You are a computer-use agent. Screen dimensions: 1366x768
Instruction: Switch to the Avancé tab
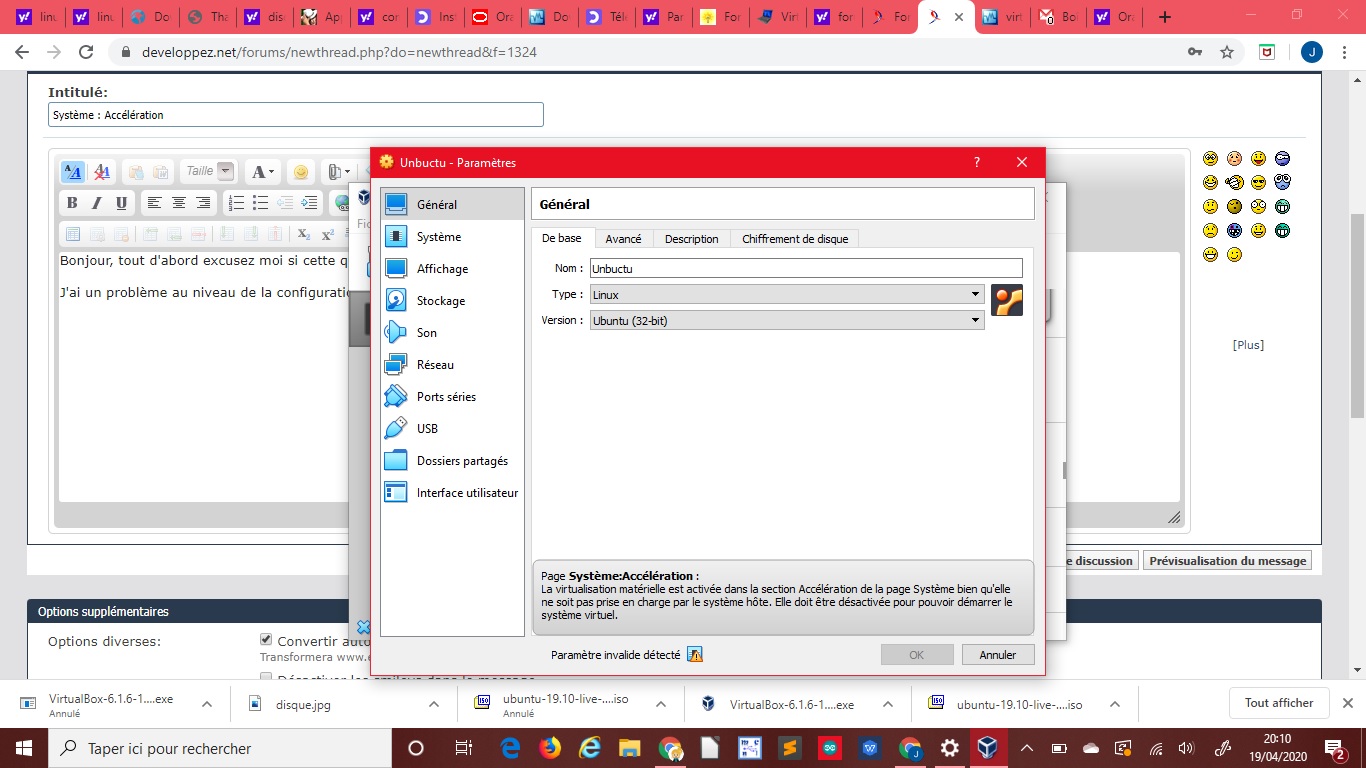tap(624, 239)
